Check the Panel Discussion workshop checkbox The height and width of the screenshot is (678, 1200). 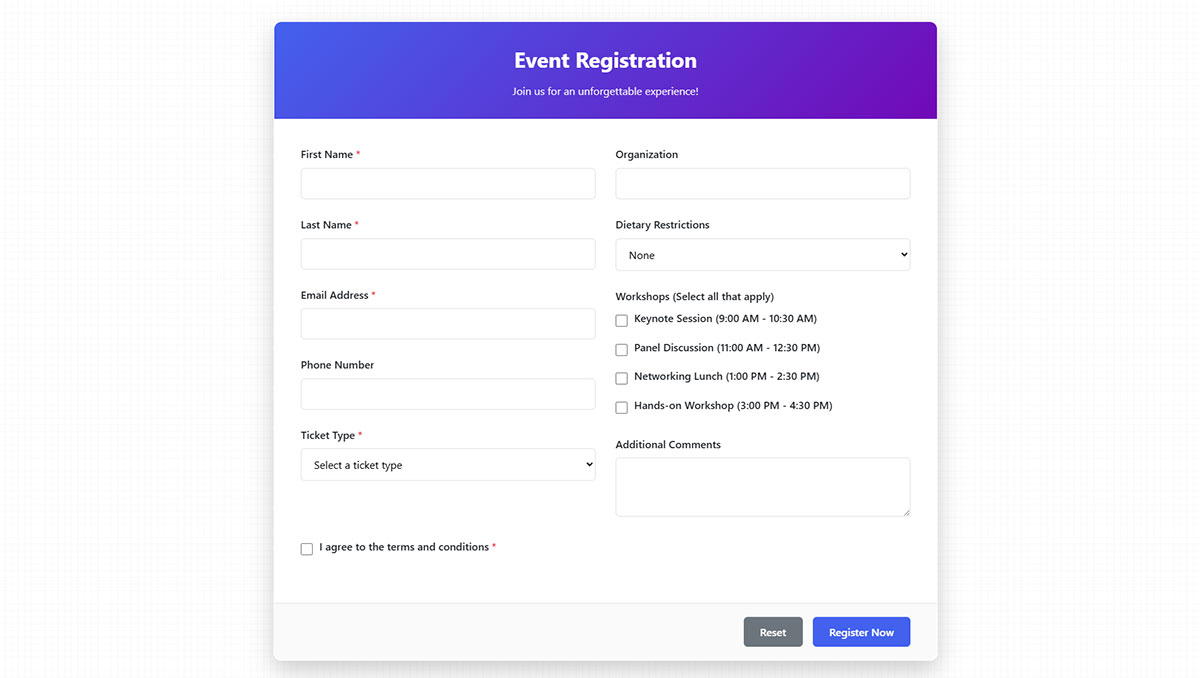click(621, 349)
